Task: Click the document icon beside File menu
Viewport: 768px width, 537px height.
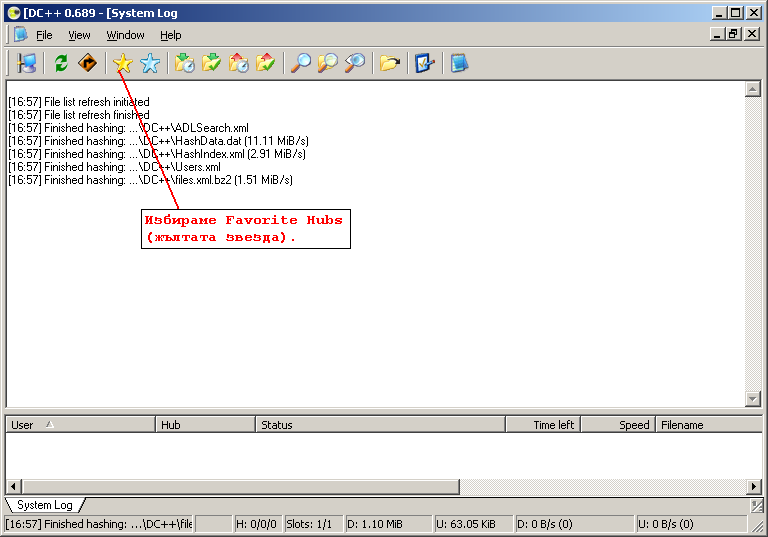Action: coord(21,35)
